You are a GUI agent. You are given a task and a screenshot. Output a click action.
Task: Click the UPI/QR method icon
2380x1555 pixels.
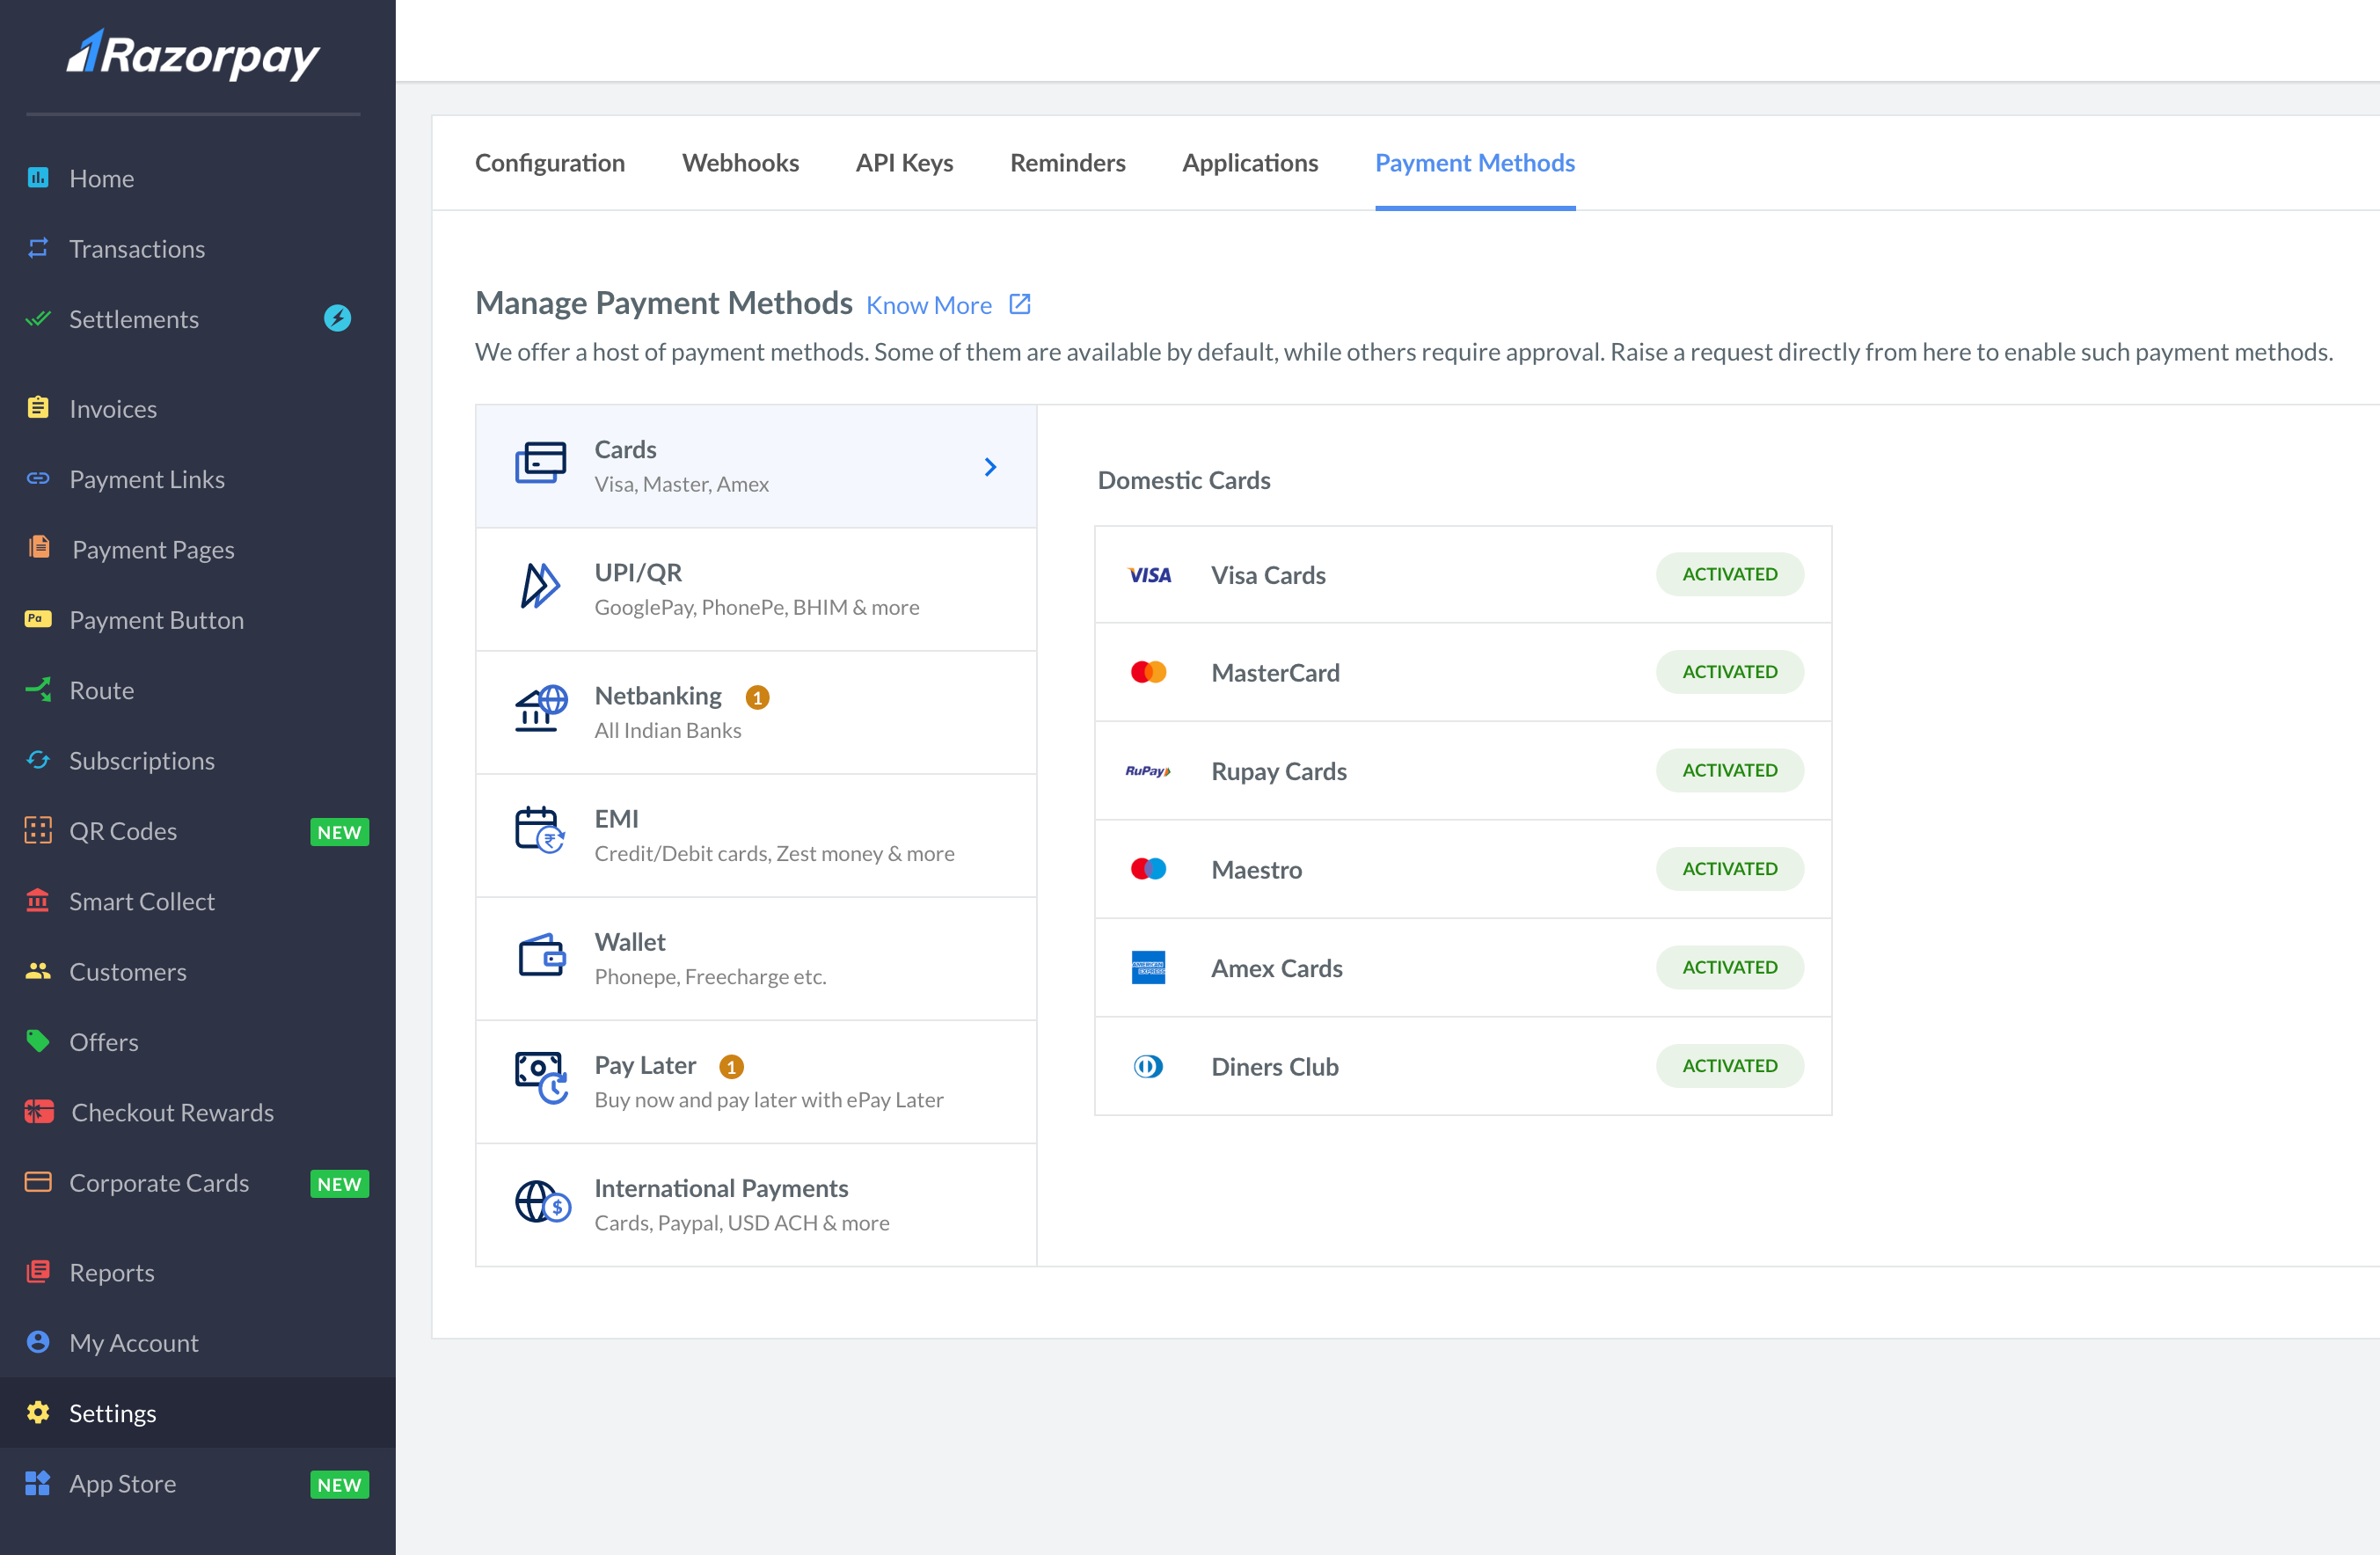click(540, 586)
